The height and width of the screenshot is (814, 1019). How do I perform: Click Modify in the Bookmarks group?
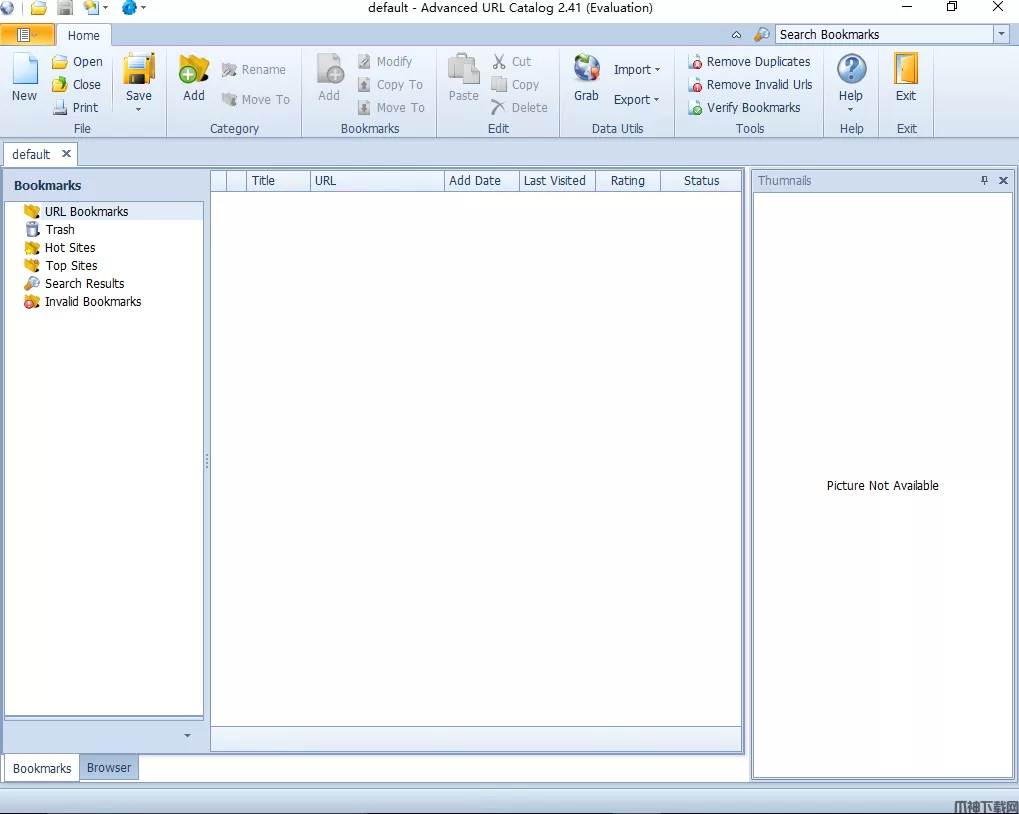pyautogui.click(x=385, y=62)
